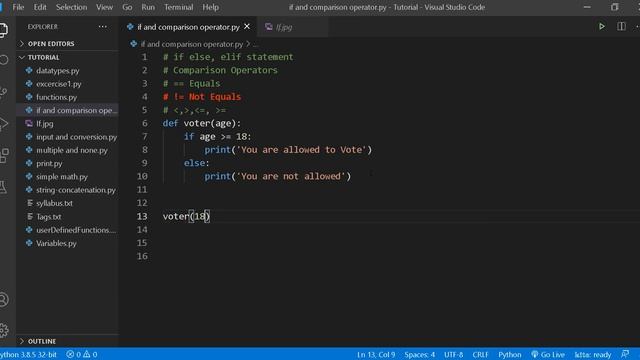640x360 pixels.
Task: Open datatypes.py in the explorer
Action: [x=67, y=71]
